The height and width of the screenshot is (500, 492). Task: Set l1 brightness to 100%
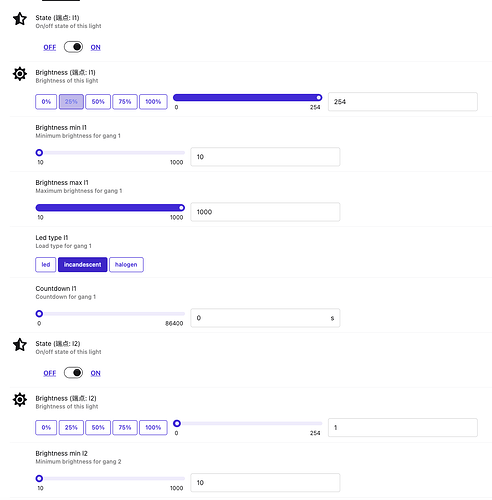click(153, 102)
